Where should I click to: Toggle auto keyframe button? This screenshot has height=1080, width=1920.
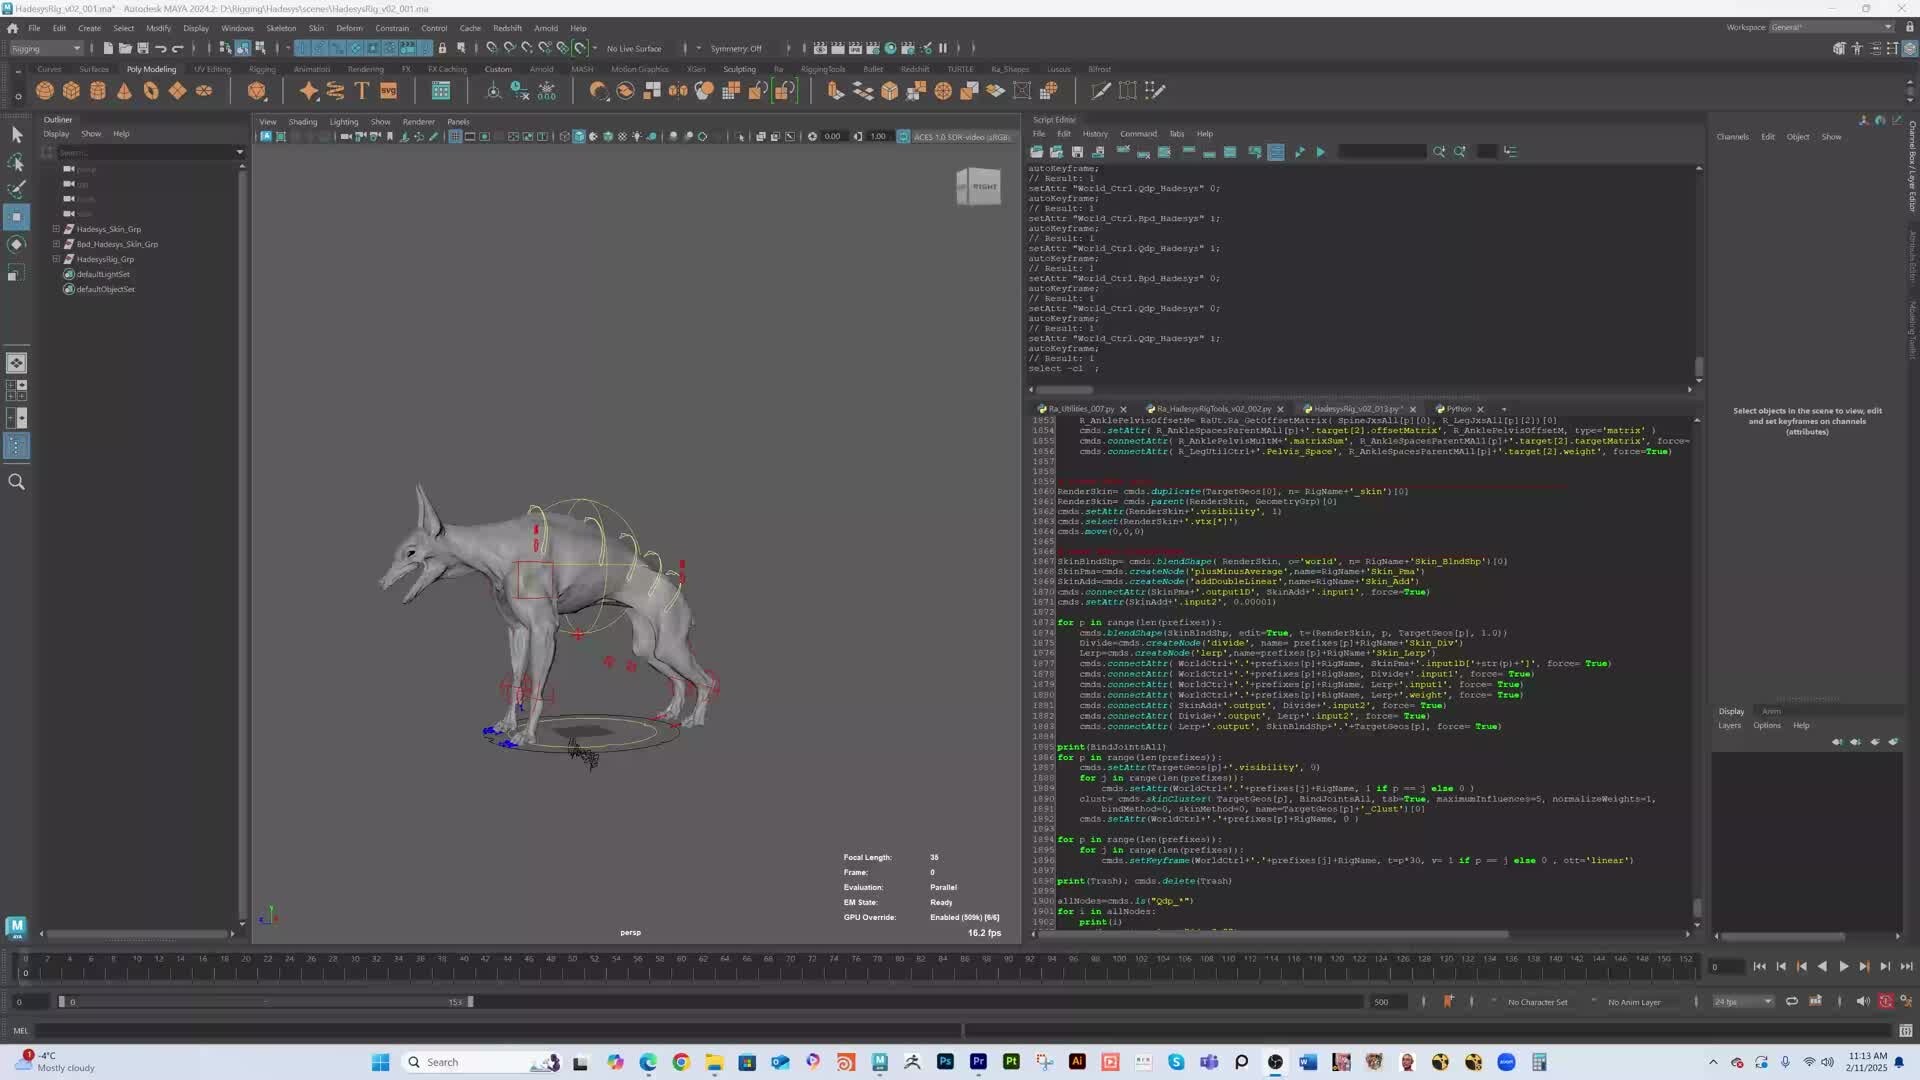click(1885, 1001)
